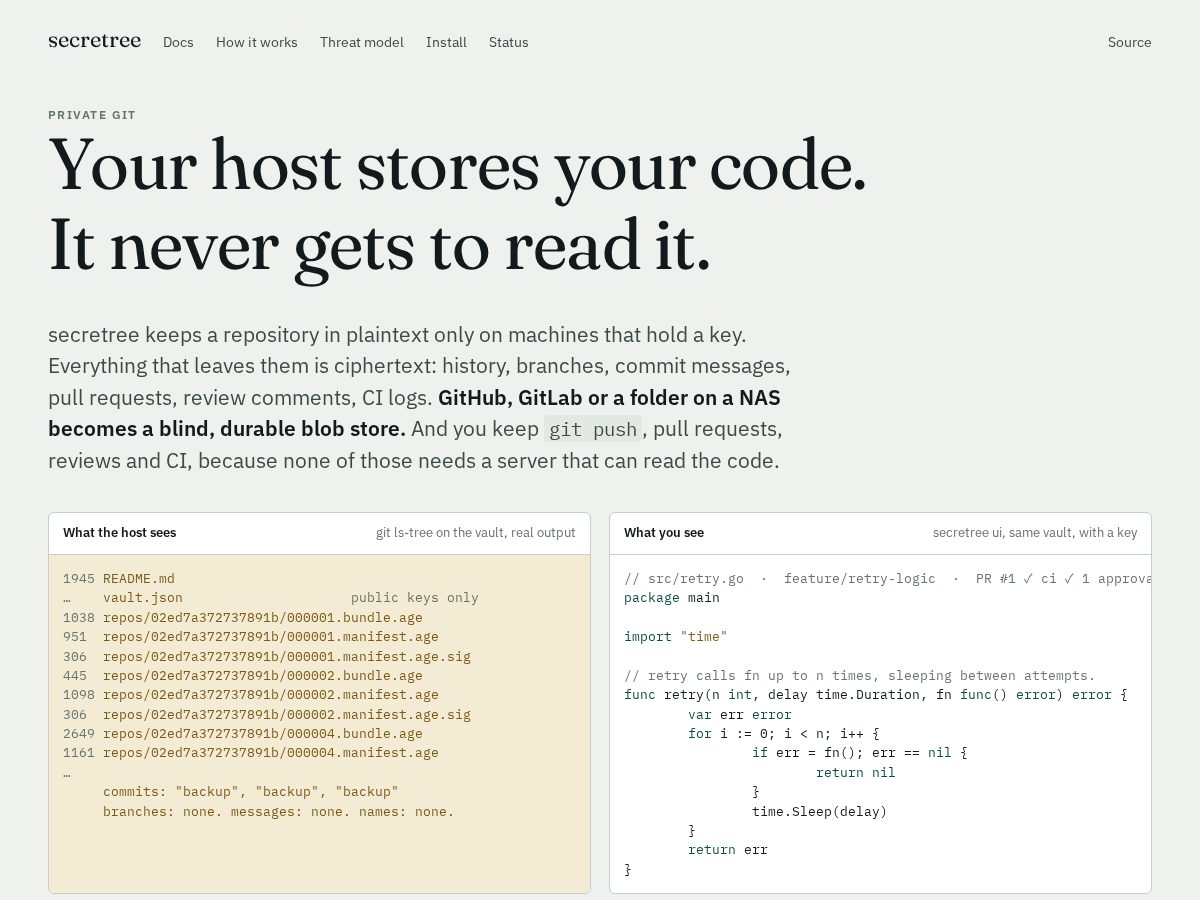Click the 'What the host sees' panel title
Viewport: 1200px width, 900px height.
[x=120, y=533]
